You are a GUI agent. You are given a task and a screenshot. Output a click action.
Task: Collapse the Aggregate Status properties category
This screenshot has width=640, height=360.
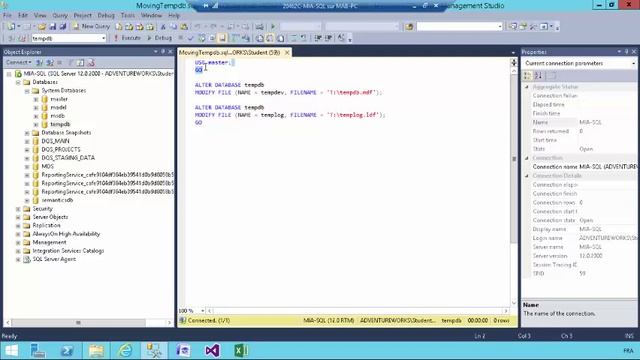(527, 87)
